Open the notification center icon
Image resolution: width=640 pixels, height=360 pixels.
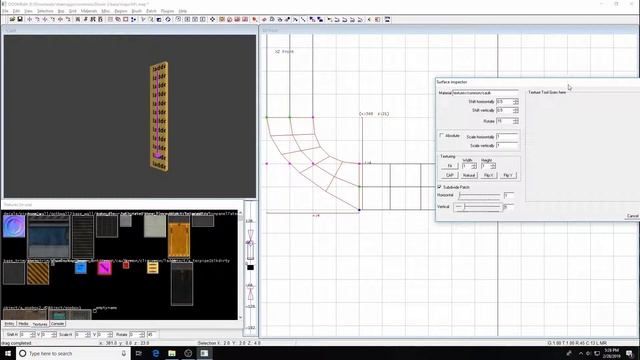pyautogui.click(x=630, y=353)
